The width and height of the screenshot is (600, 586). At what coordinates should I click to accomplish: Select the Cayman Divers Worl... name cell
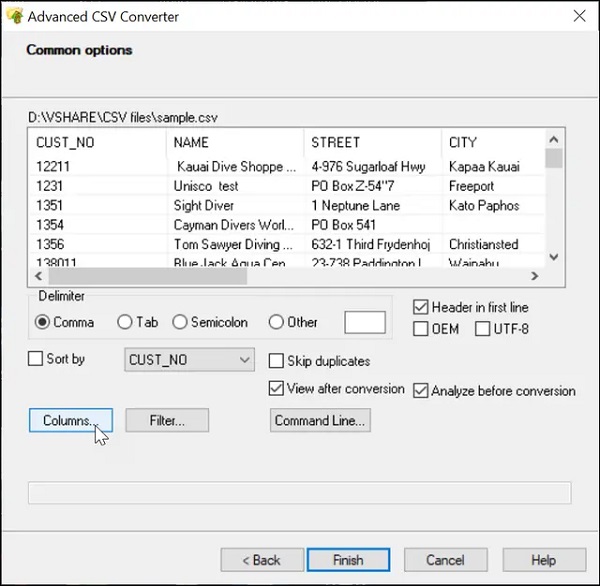tap(235, 225)
